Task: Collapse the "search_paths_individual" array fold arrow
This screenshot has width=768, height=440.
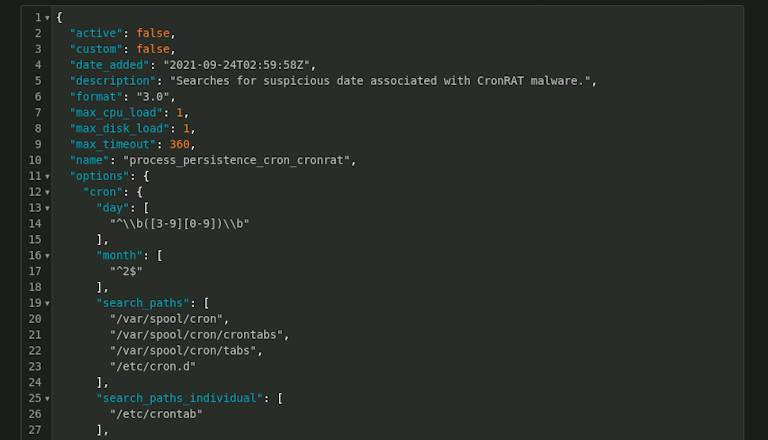Action: click(x=48, y=398)
